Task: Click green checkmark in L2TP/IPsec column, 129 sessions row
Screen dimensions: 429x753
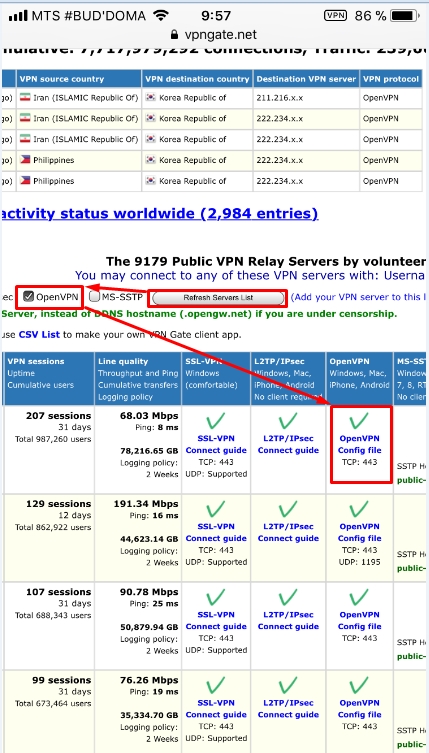Action: (288, 510)
